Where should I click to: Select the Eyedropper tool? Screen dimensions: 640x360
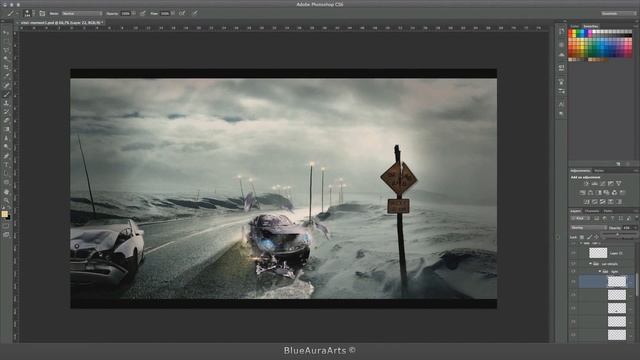(x=6, y=76)
